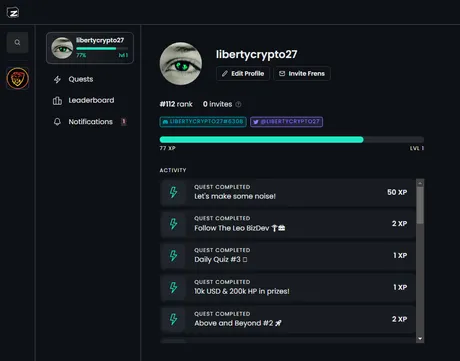This screenshot has width=460, height=361.
Task: Click the Discord LIBERTYCRYPTO27#6308 tag
Action: click(x=203, y=122)
